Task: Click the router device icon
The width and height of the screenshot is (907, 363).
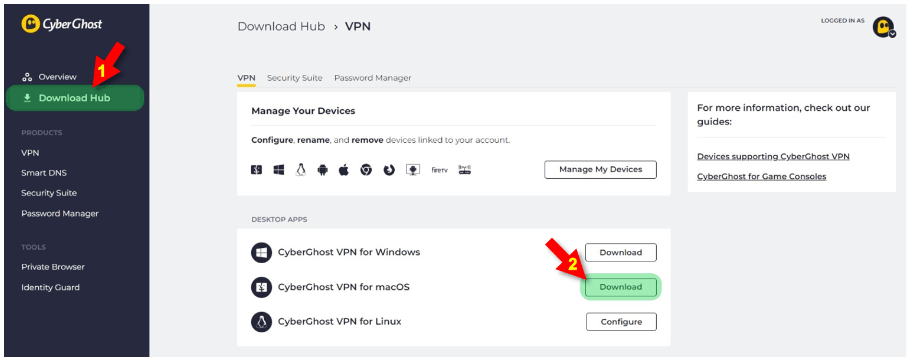Action: pos(465,170)
